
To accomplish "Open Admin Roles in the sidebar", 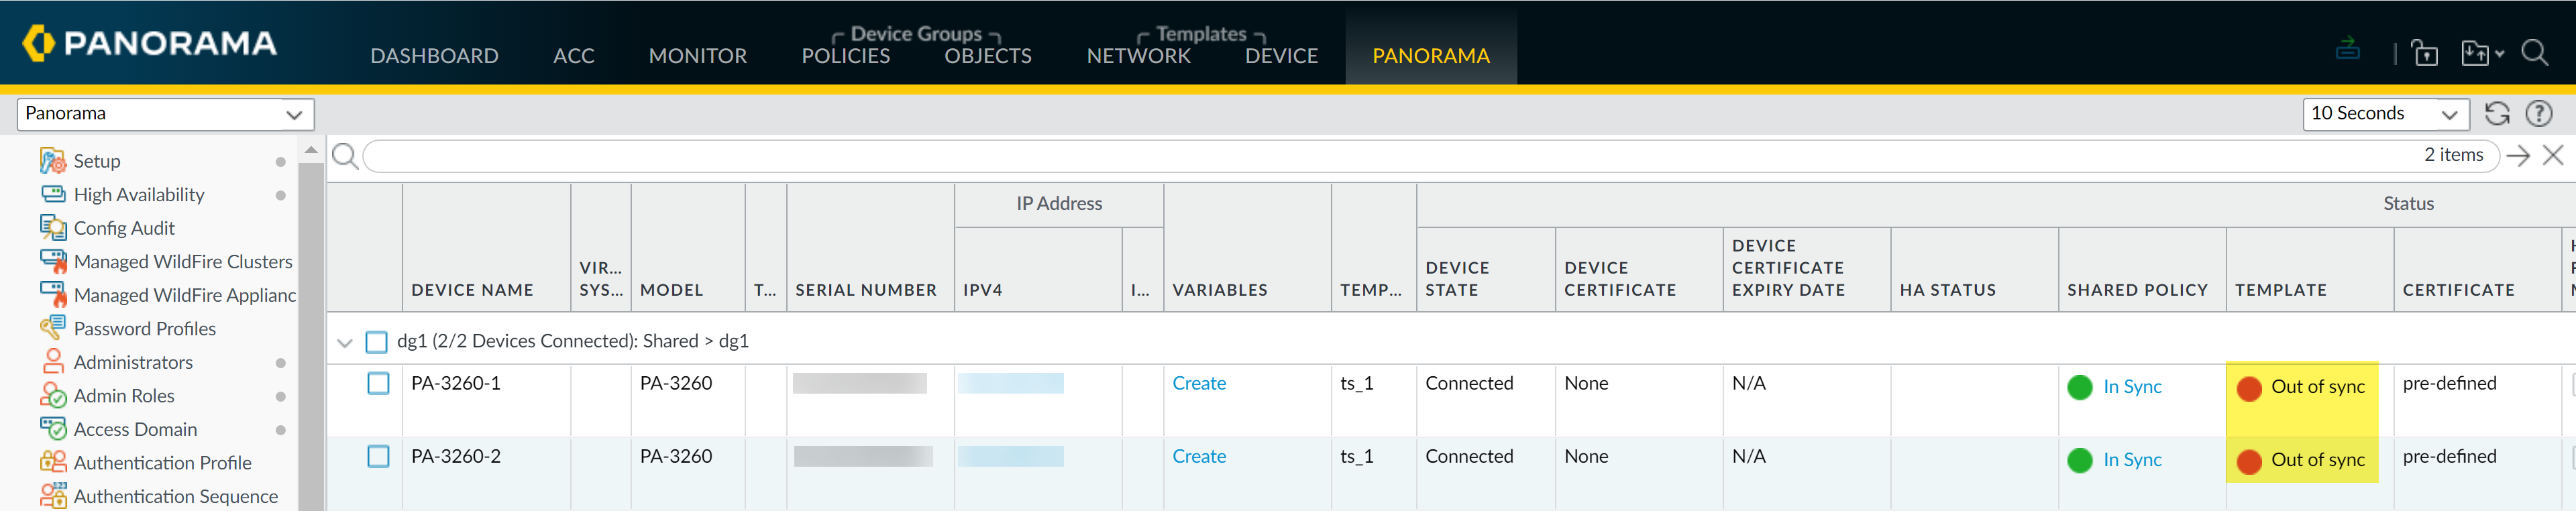I will pos(124,396).
